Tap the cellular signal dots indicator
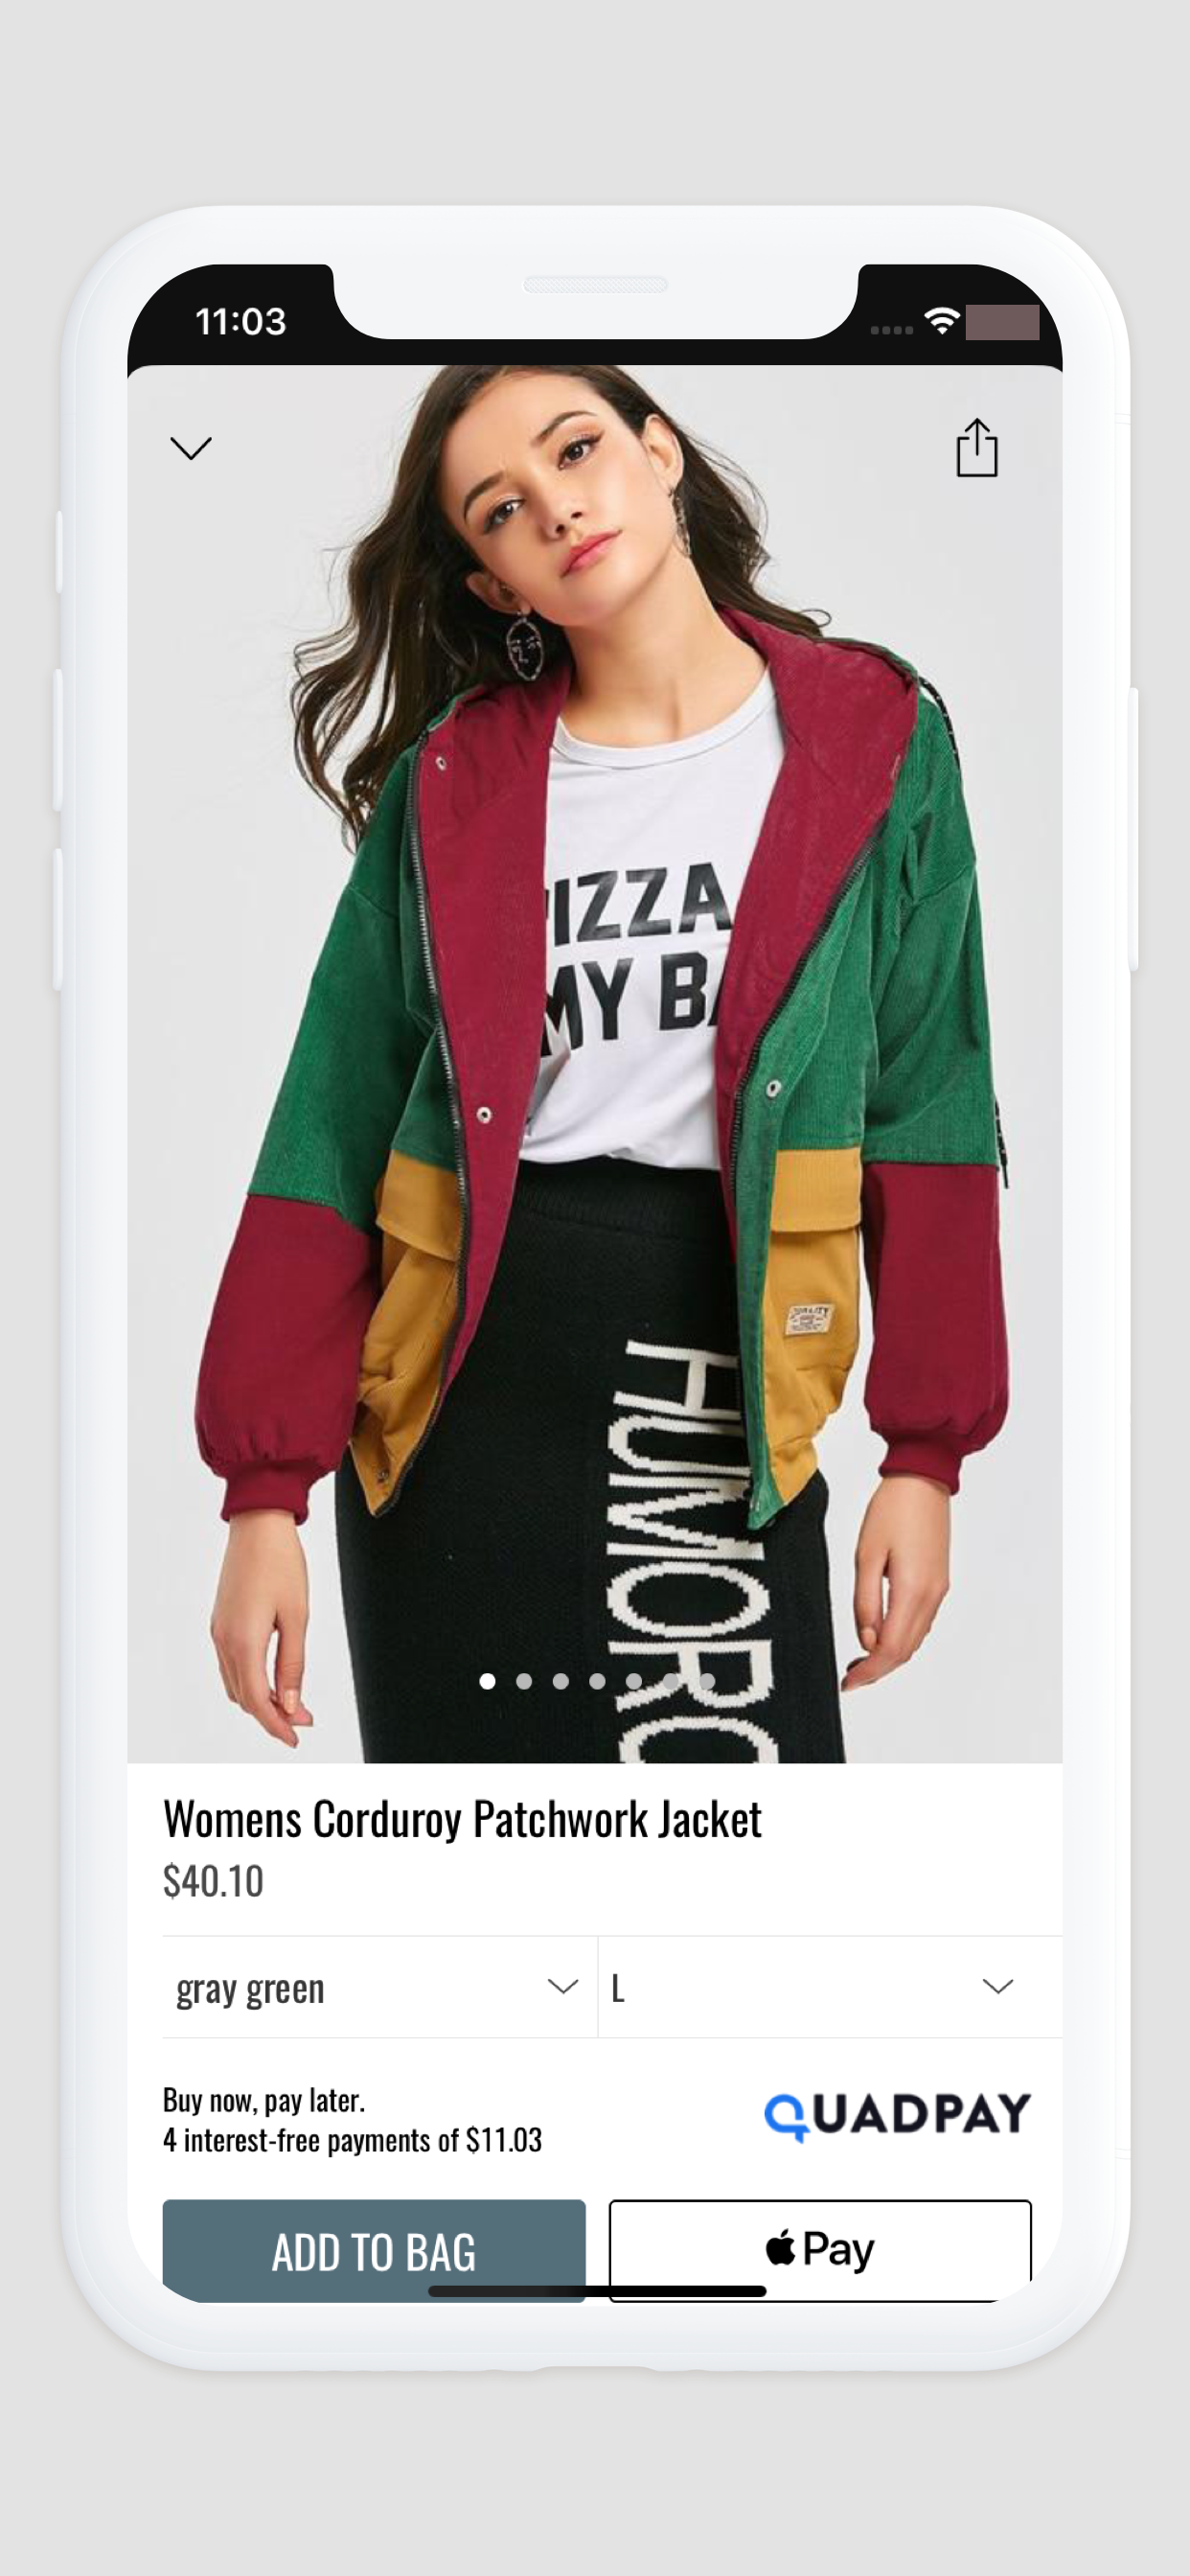 point(891,330)
